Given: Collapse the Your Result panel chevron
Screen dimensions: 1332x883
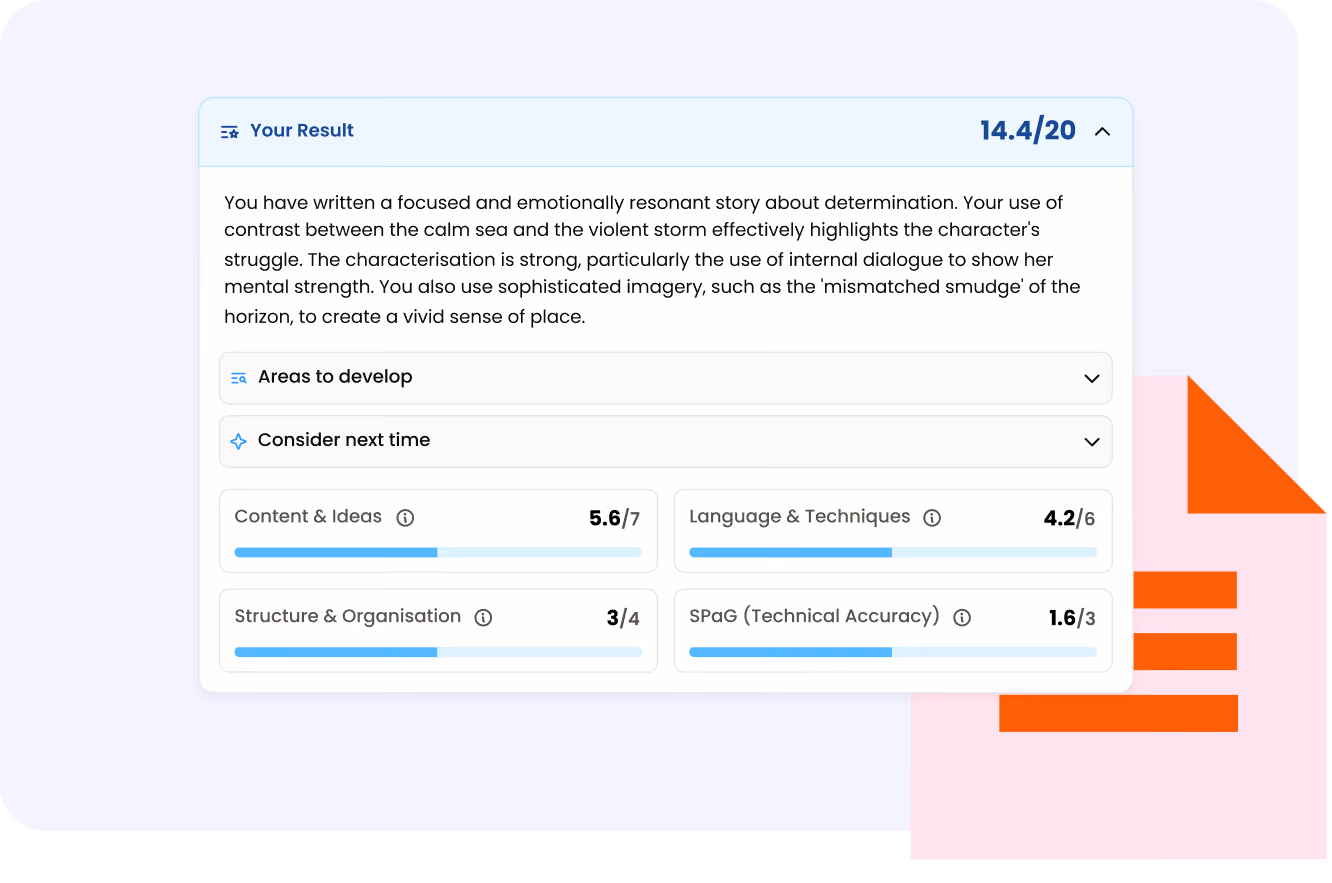Looking at the screenshot, I should (x=1102, y=131).
